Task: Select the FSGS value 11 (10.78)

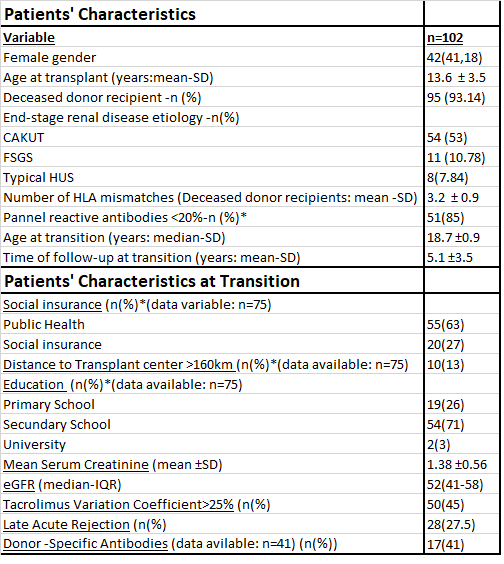Action: click(x=456, y=158)
